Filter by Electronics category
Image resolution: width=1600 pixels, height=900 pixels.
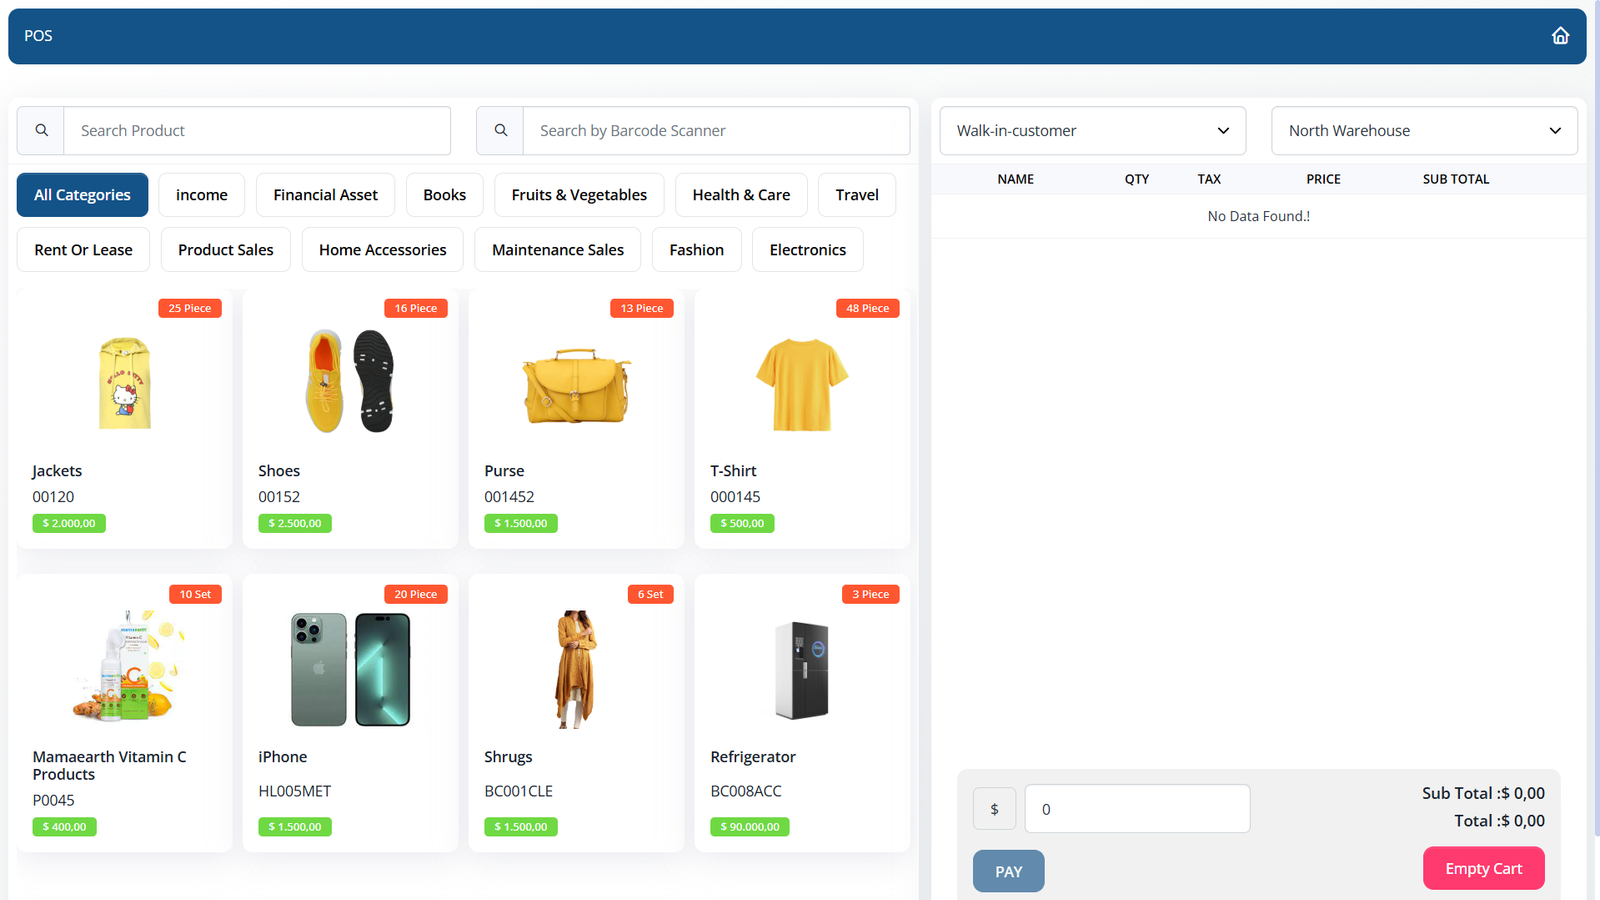tap(807, 250)
